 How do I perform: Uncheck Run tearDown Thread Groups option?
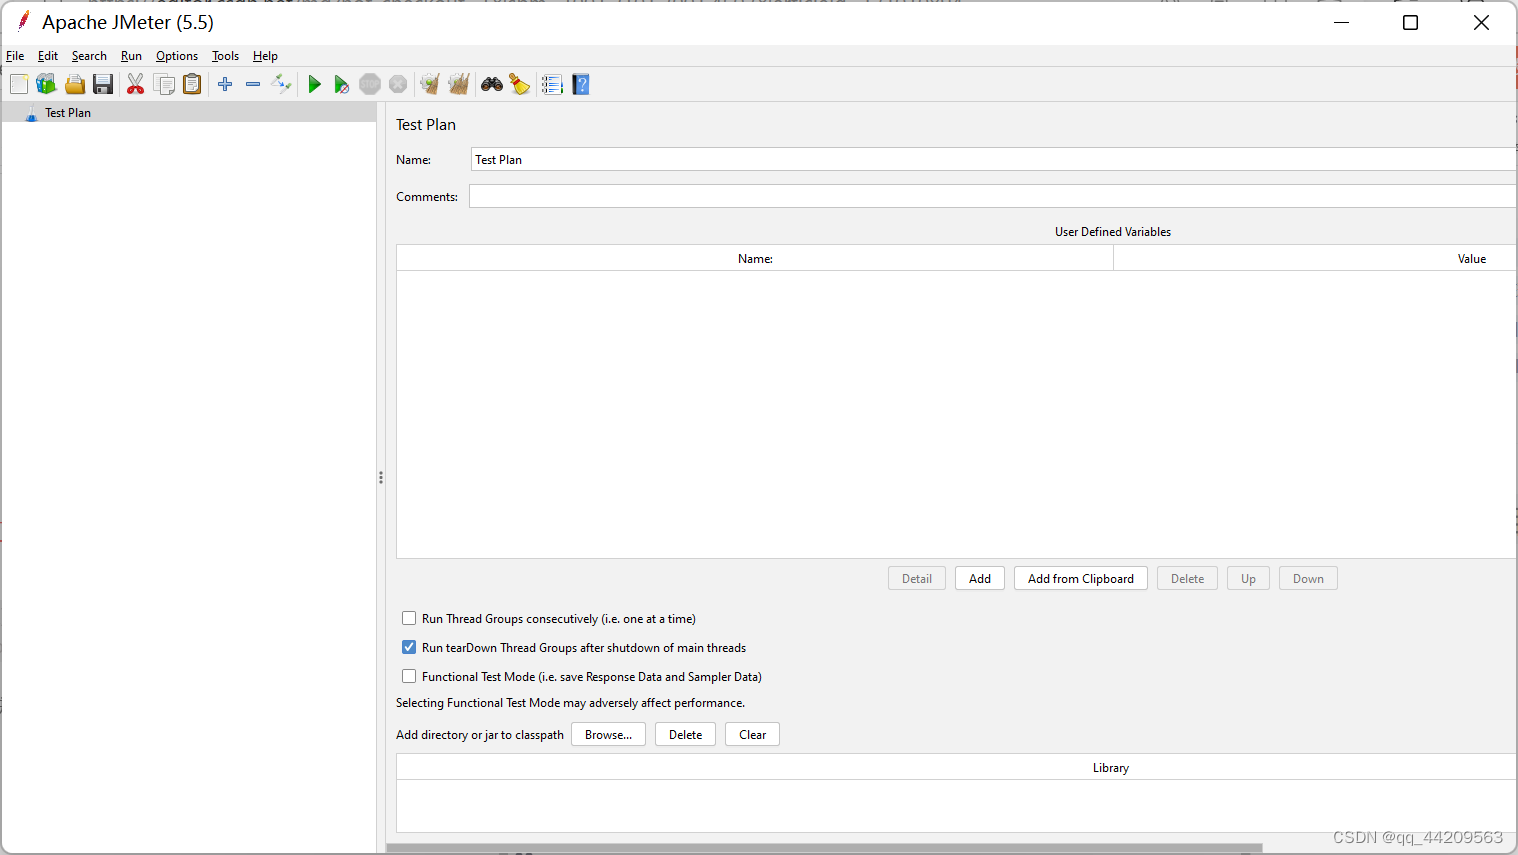409,648
